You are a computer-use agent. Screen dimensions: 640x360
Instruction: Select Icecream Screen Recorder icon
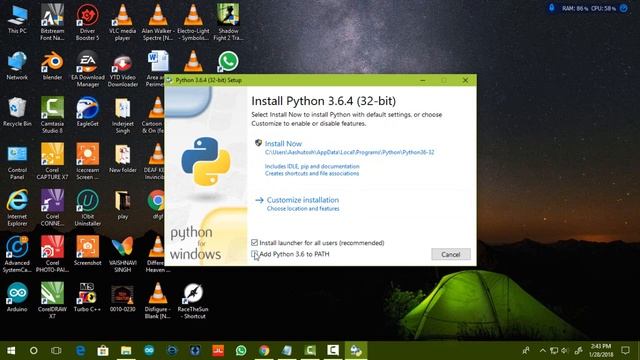[87, 162]
